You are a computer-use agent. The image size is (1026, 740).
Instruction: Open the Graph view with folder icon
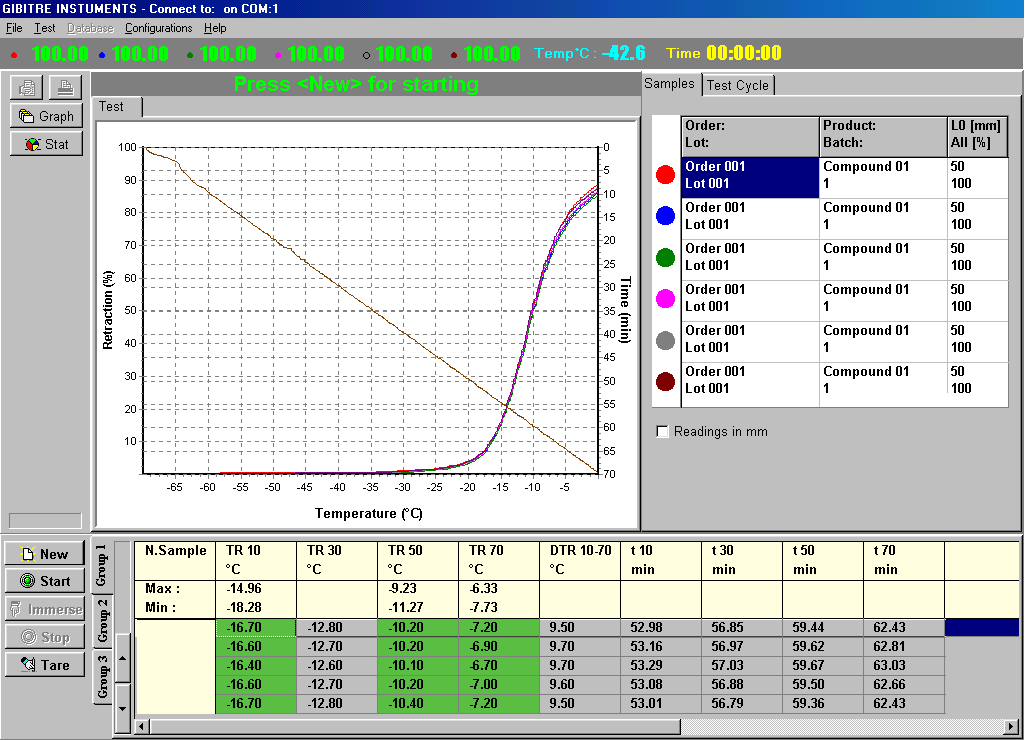coord(45,116)
